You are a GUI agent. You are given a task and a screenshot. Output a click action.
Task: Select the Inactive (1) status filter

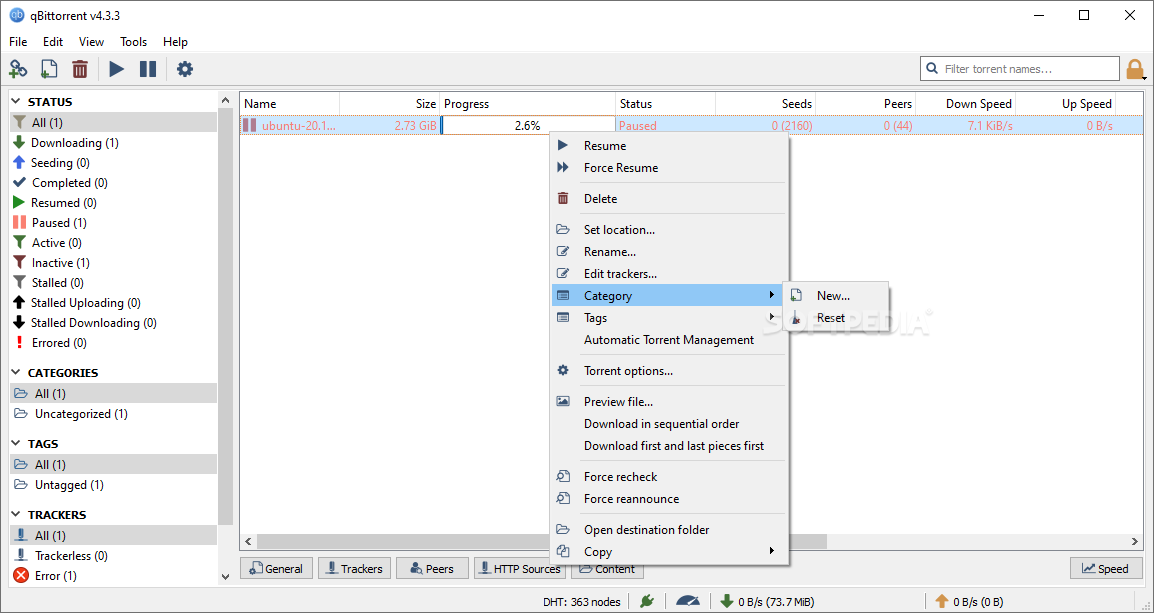114,263
